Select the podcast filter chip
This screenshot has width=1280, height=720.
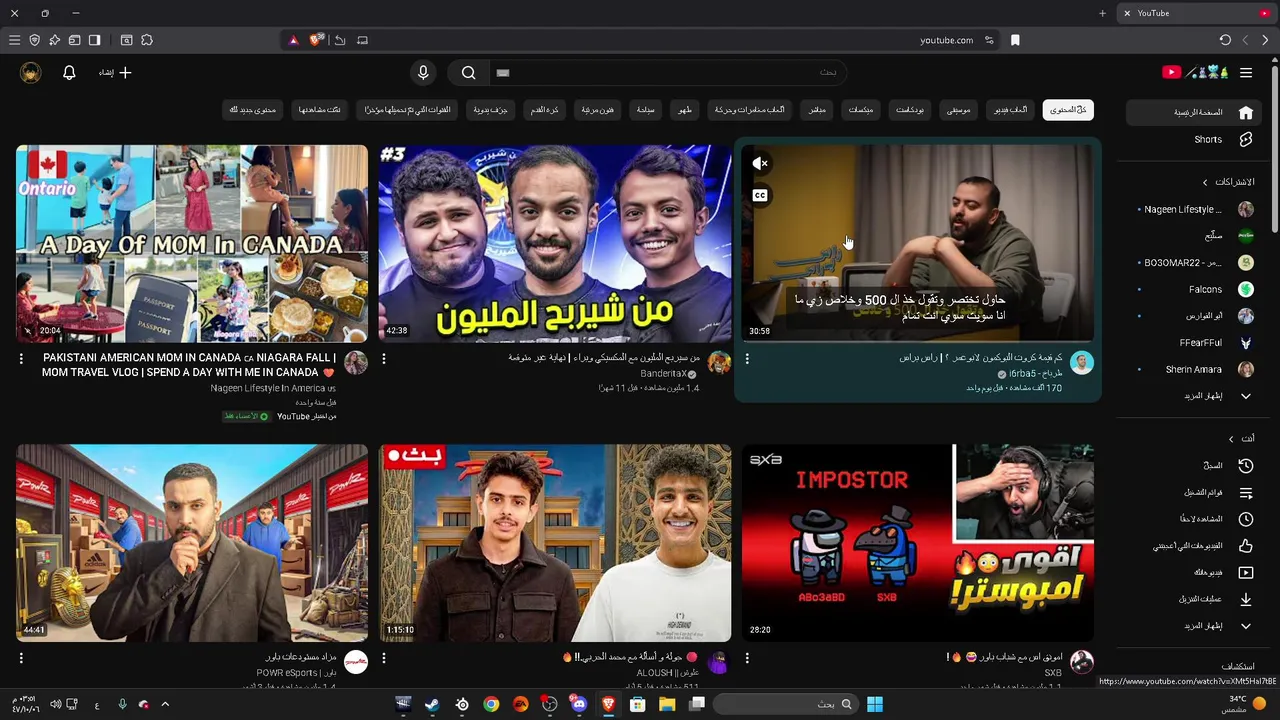coord(910,110)
